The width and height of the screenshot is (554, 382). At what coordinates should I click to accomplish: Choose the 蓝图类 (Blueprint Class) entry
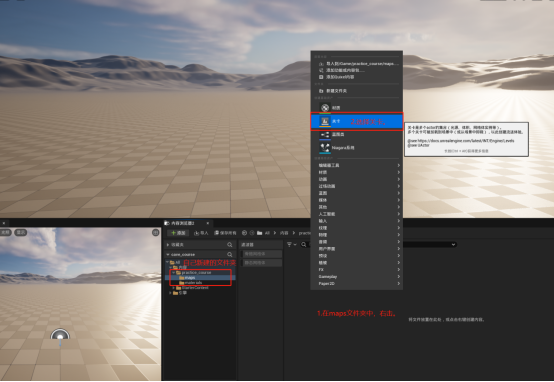[x=356, y=135]
